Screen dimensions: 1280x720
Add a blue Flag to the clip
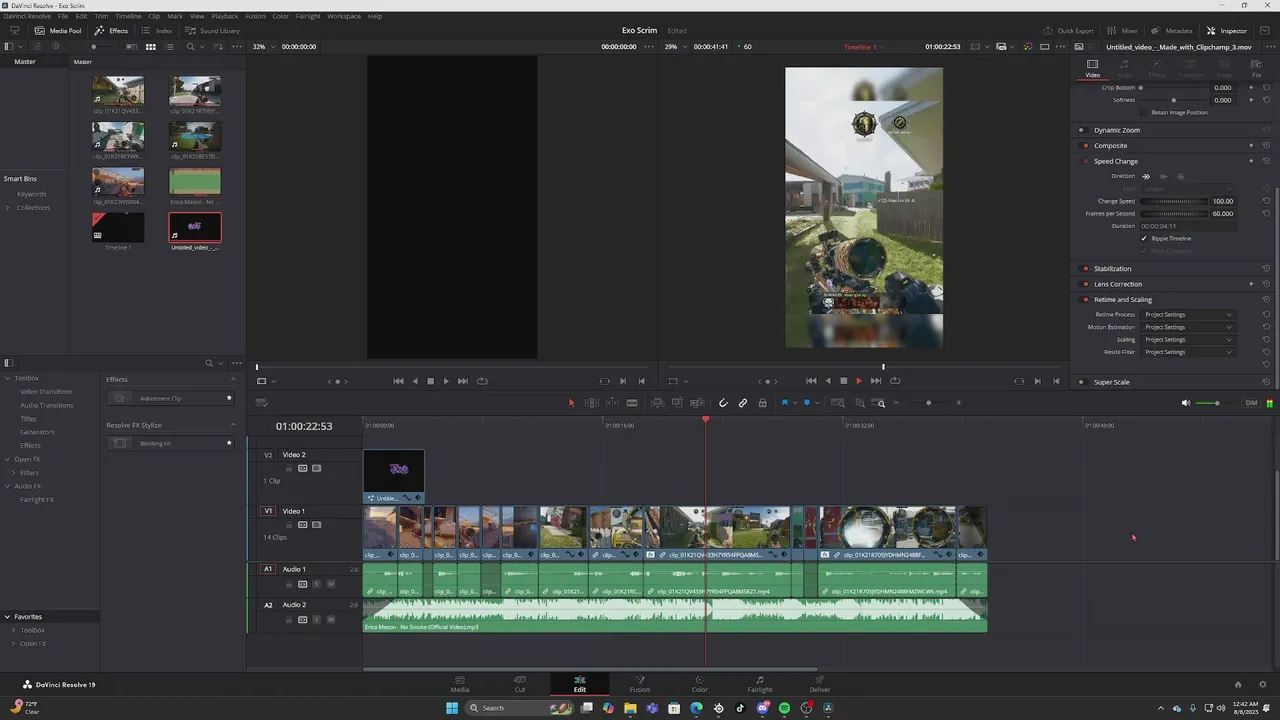pyautogui.click(x=784, y=403)
